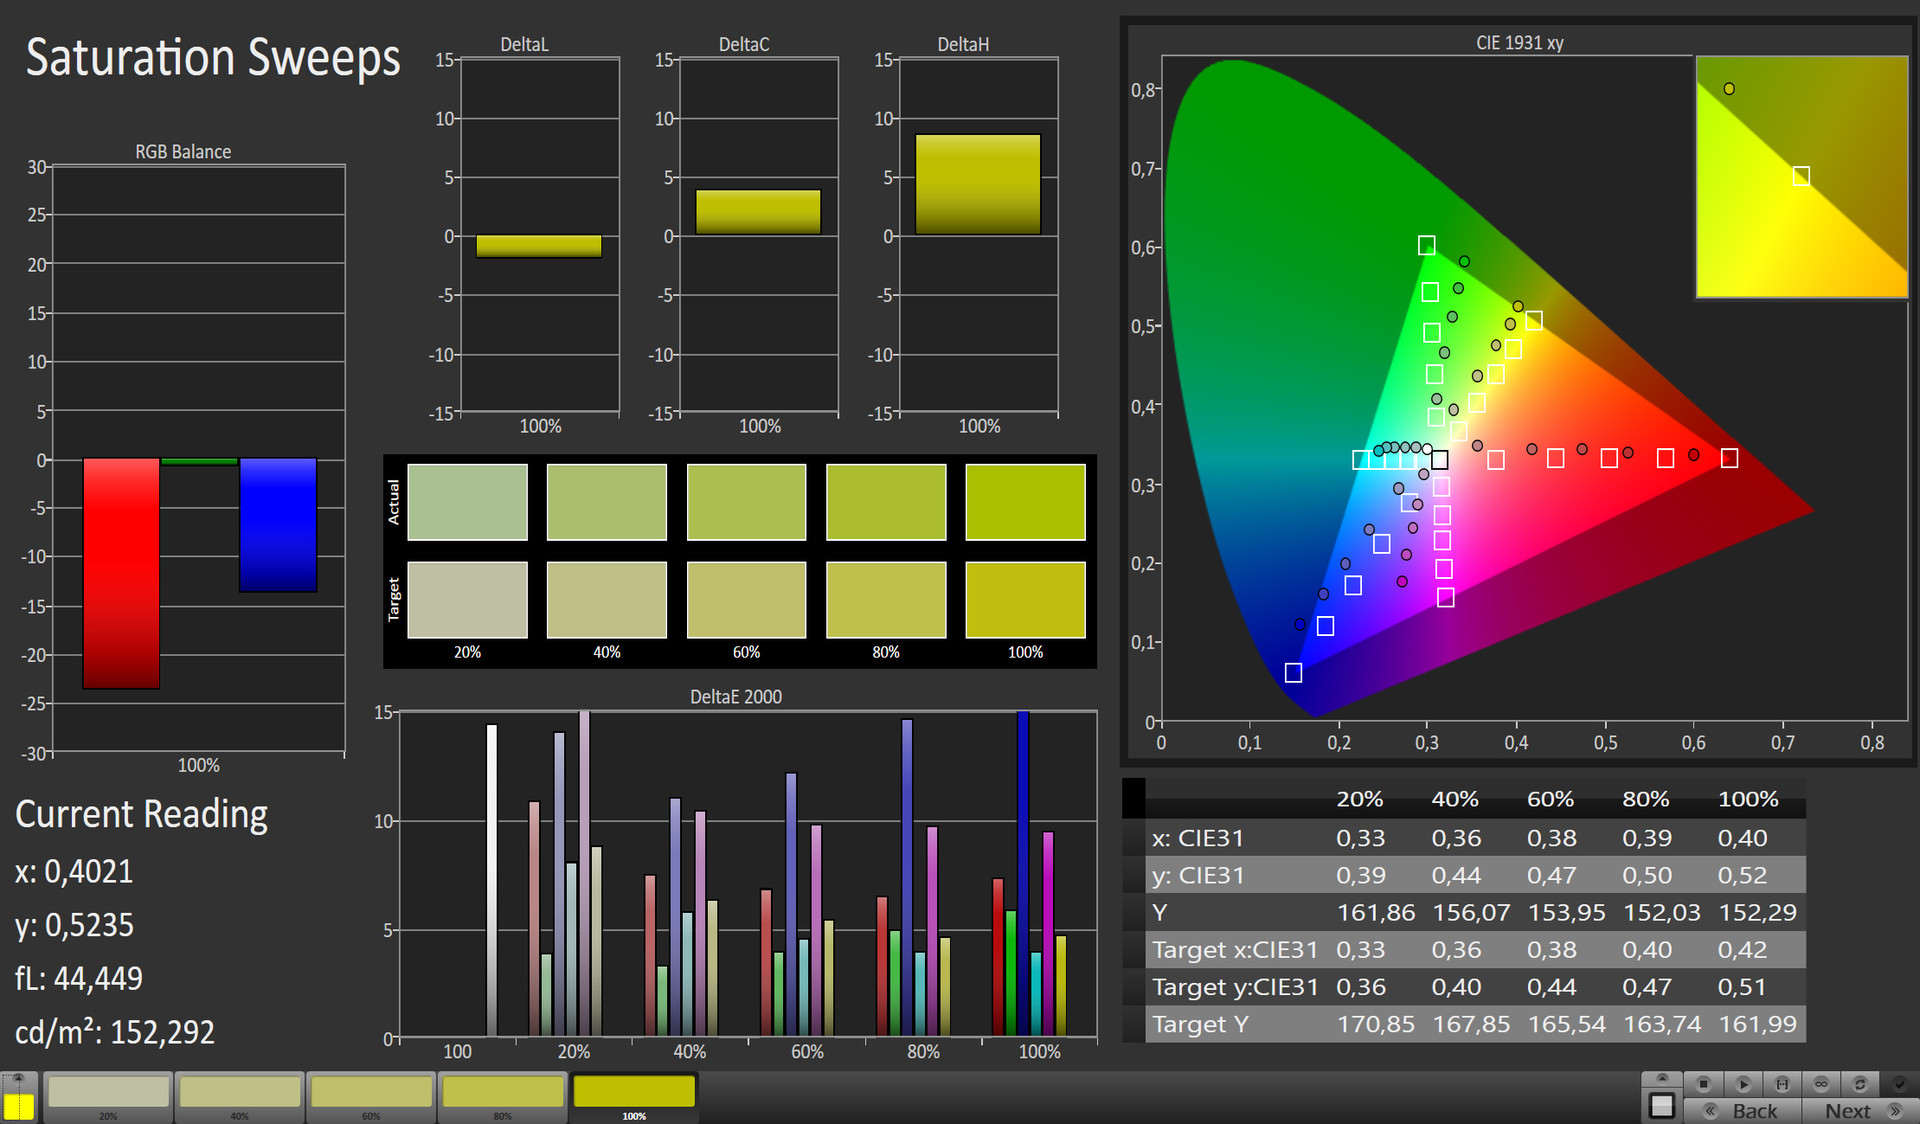Select the 40% saturation swatch in bottom strip
Image resolution: width=1920 pixels, height=1124 pixels.
240,1092
